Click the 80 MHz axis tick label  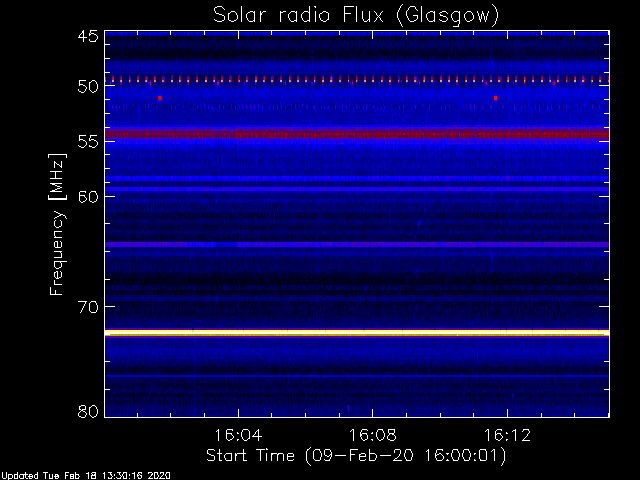[88, 411]
